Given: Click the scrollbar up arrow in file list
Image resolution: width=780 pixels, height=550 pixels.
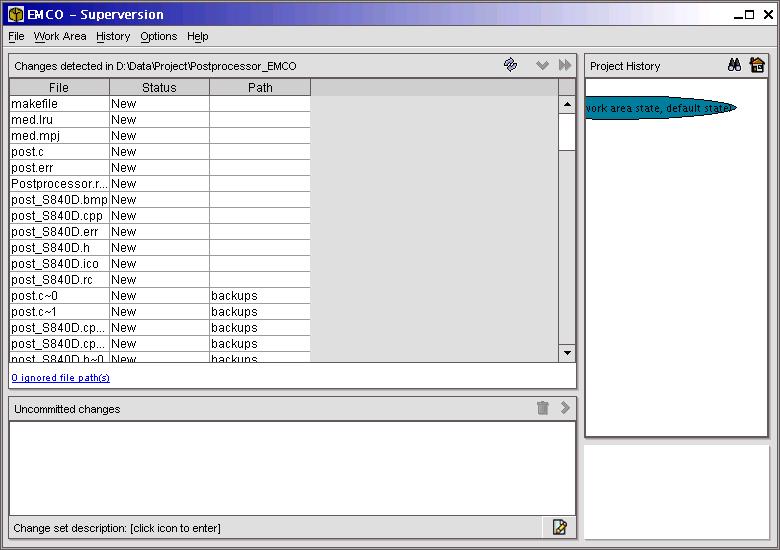Looking at the screenshot, I should click(567, 104).
